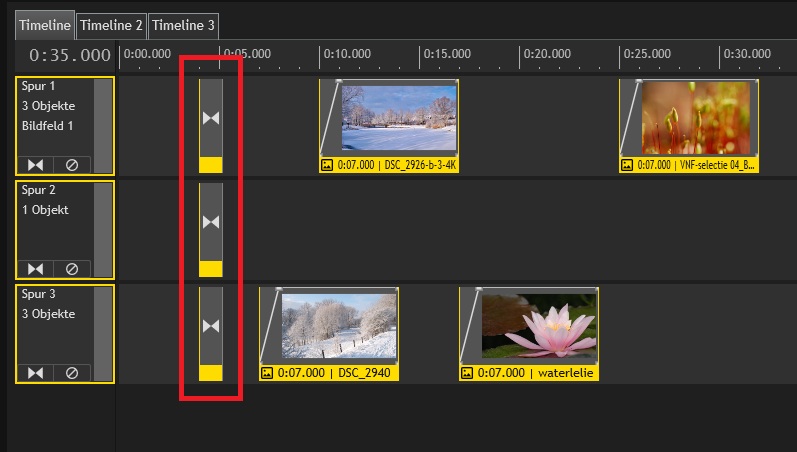
Task: Switch to the Timeline 3 tab
Action: pos(183,24)
